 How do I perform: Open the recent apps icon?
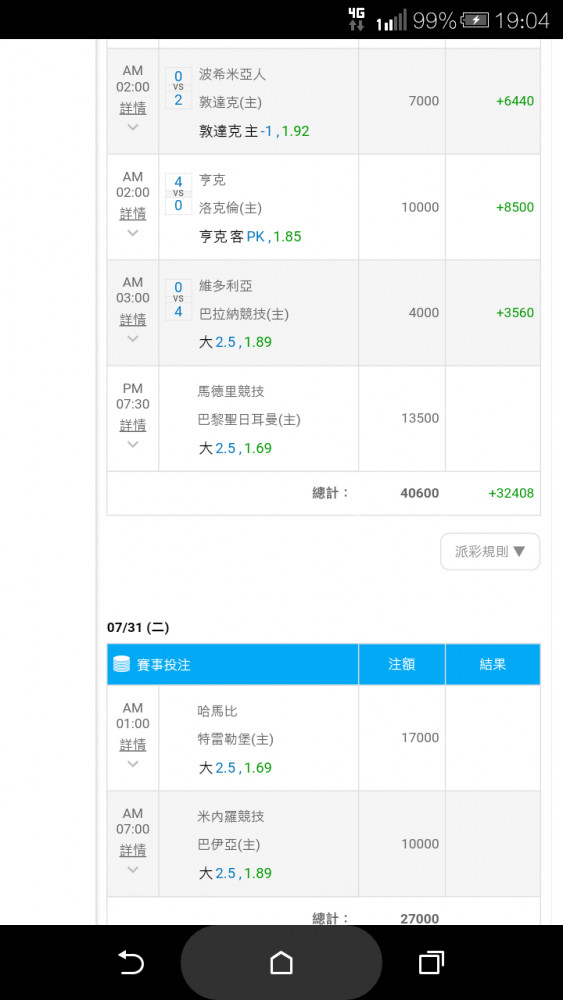(x=431, y=962)
